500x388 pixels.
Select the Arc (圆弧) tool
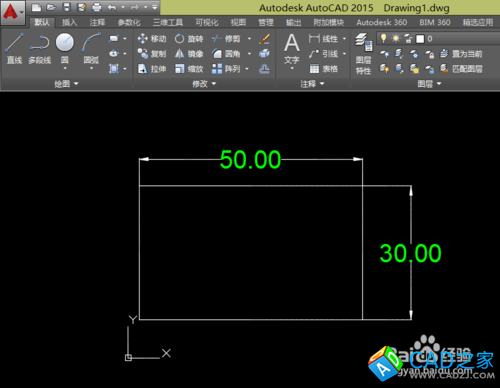[91, 50]
